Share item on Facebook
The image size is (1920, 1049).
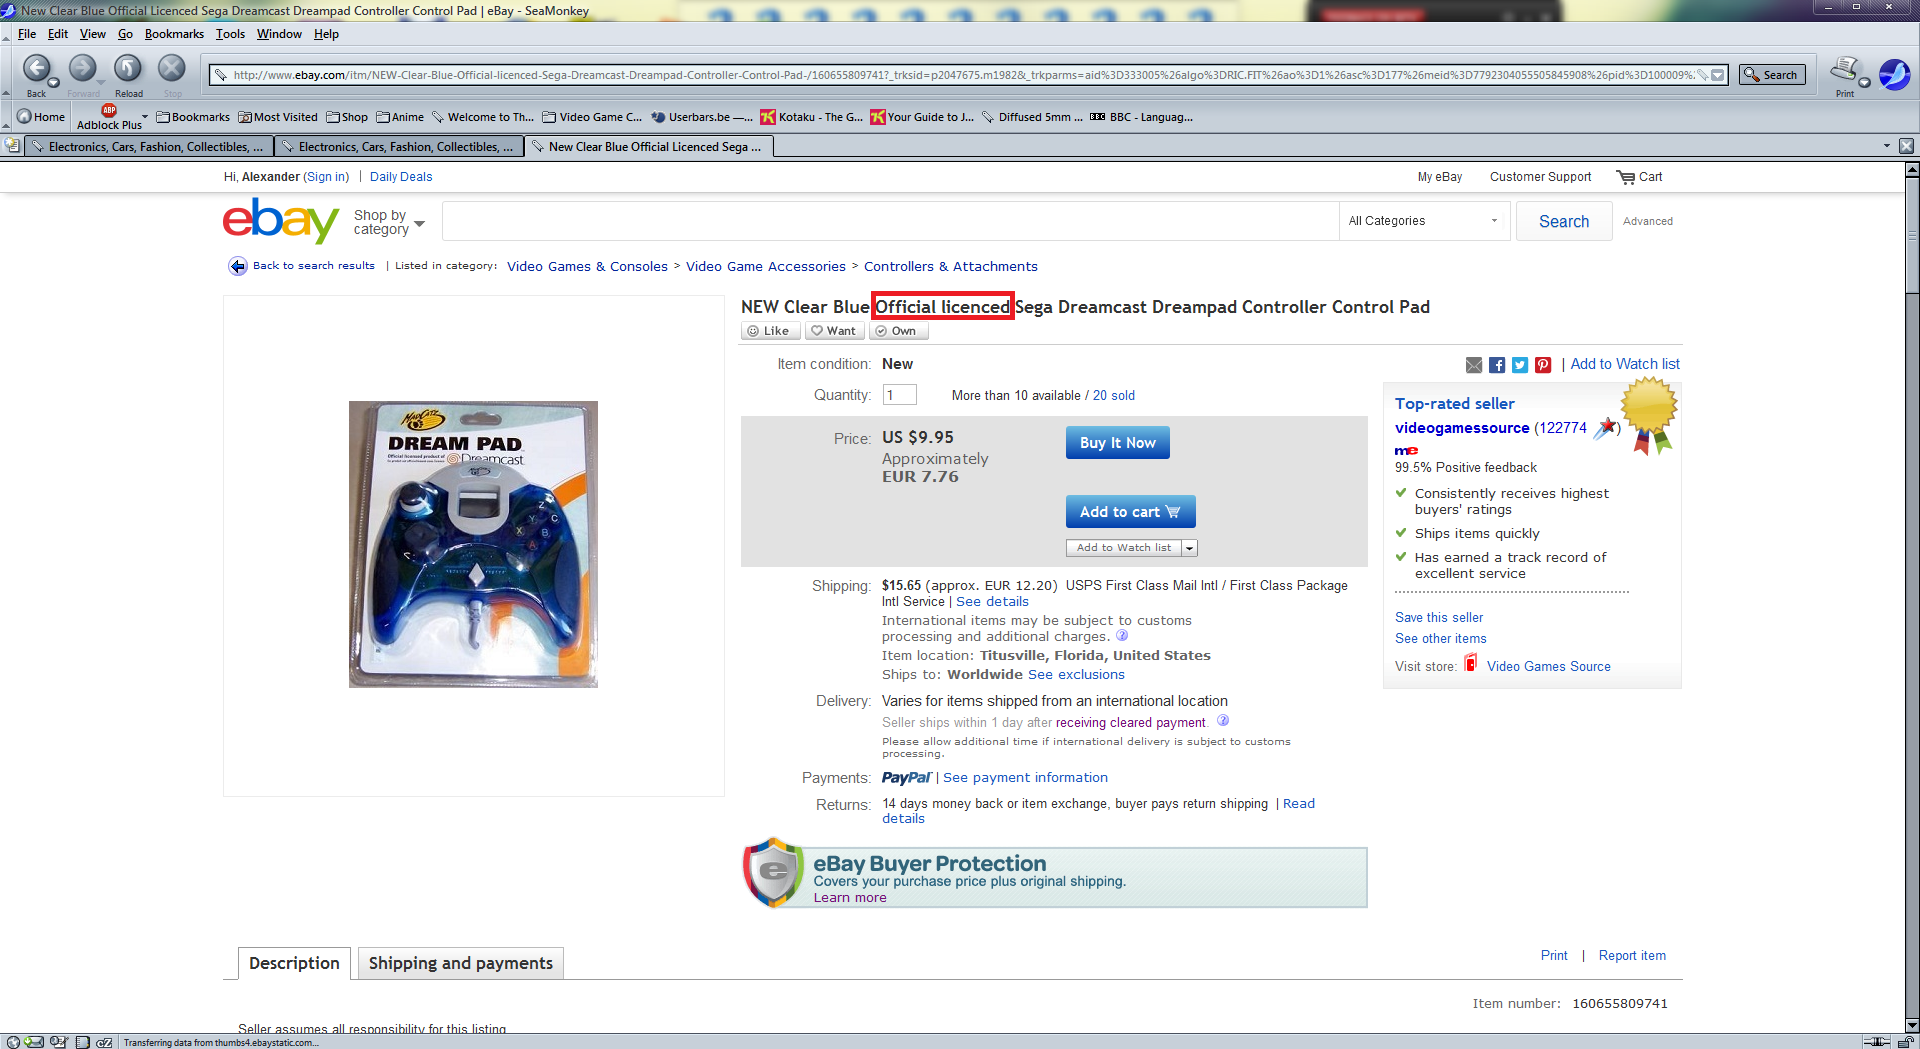[x=1497, y=365]
